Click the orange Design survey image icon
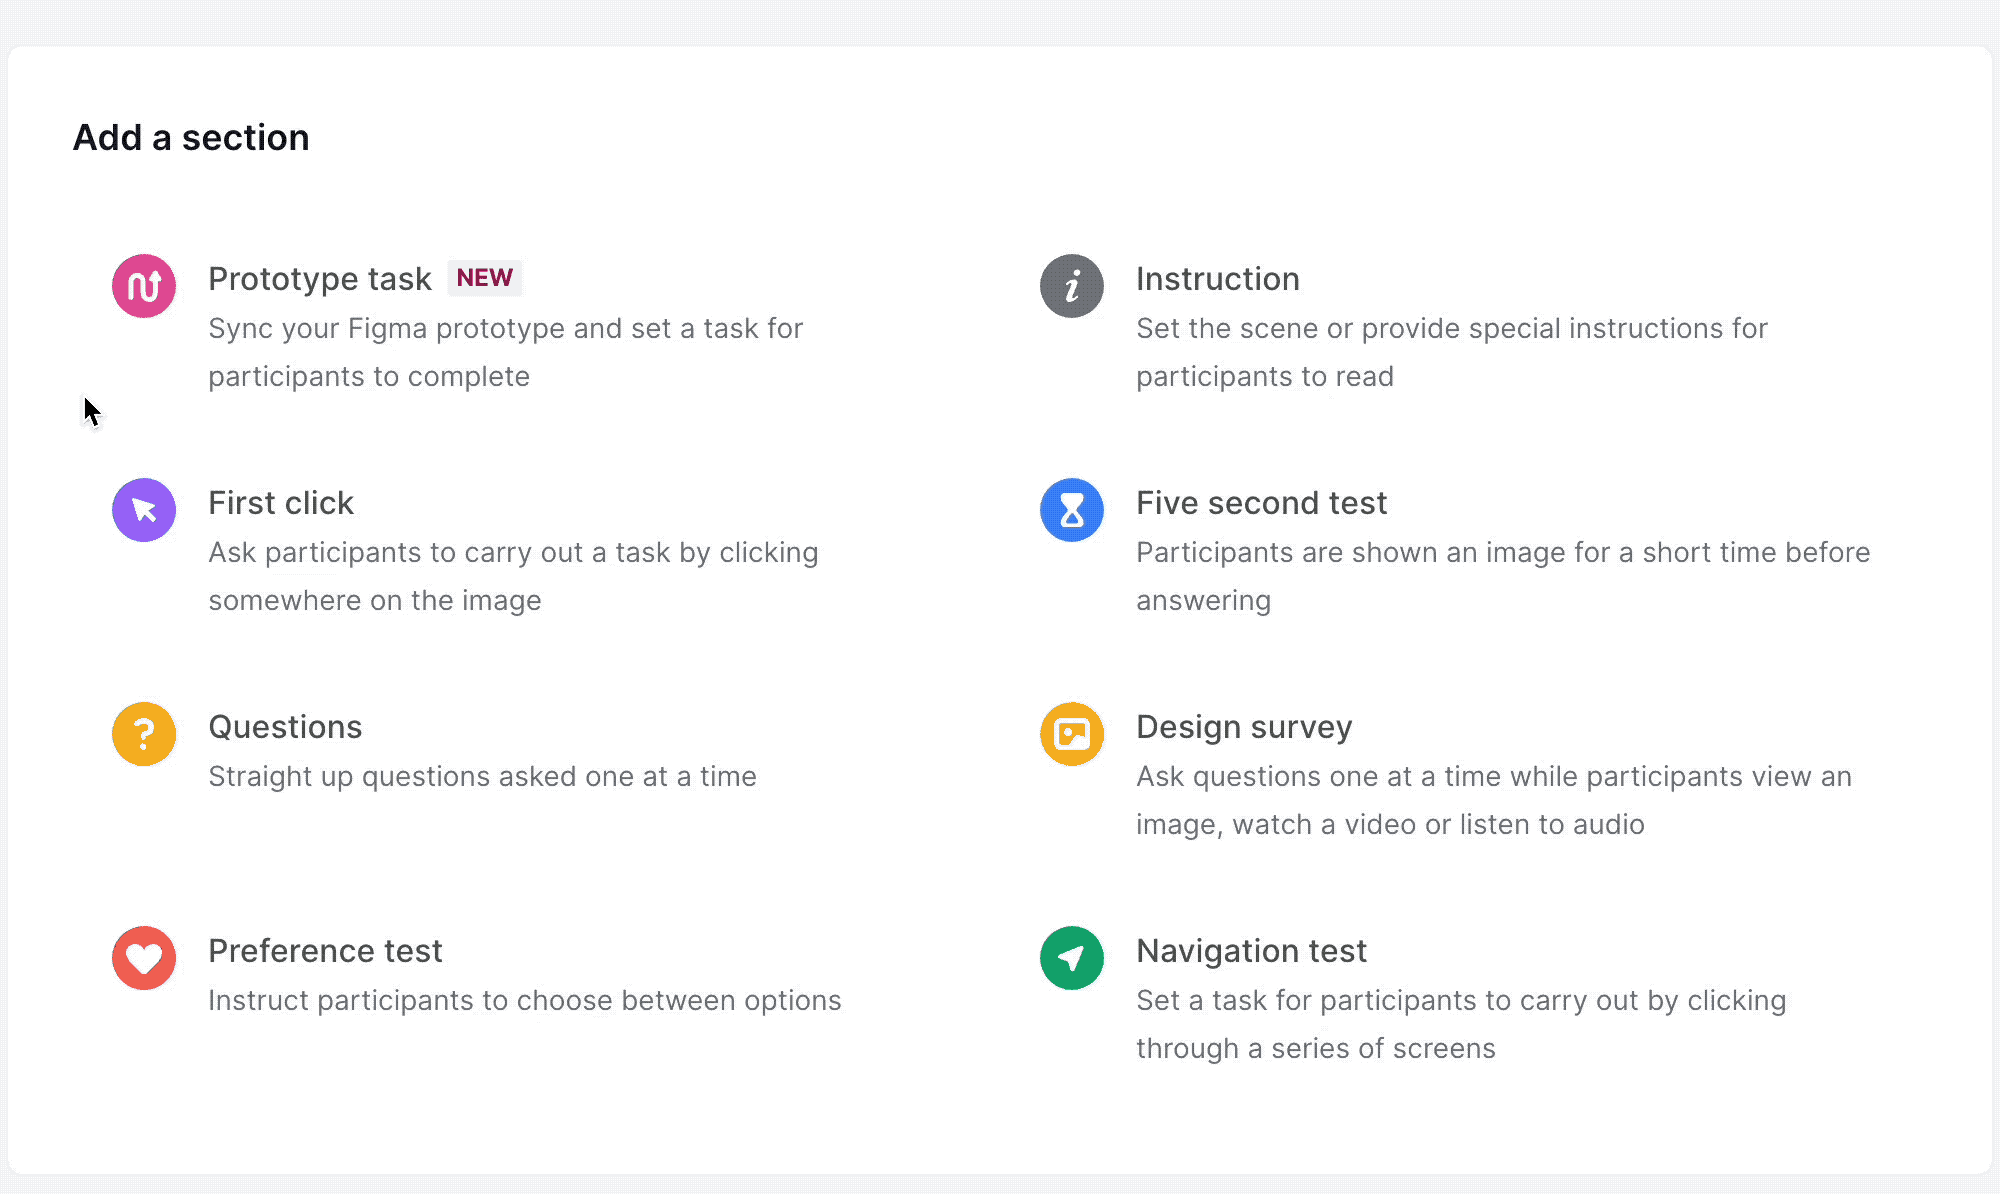This screenshot has width=2000, height=1194. (x=1071, y=734)
